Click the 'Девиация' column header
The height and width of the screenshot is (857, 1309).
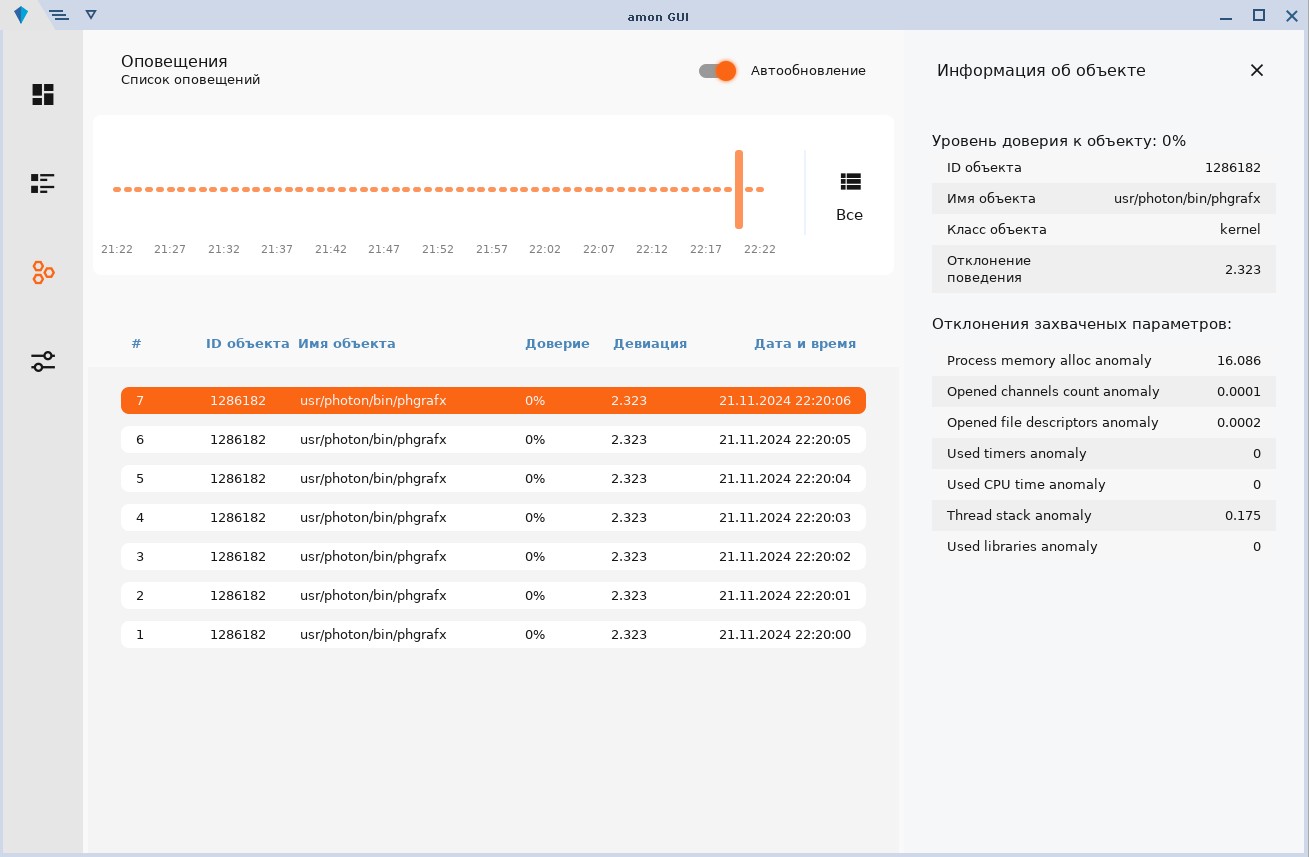649,344
